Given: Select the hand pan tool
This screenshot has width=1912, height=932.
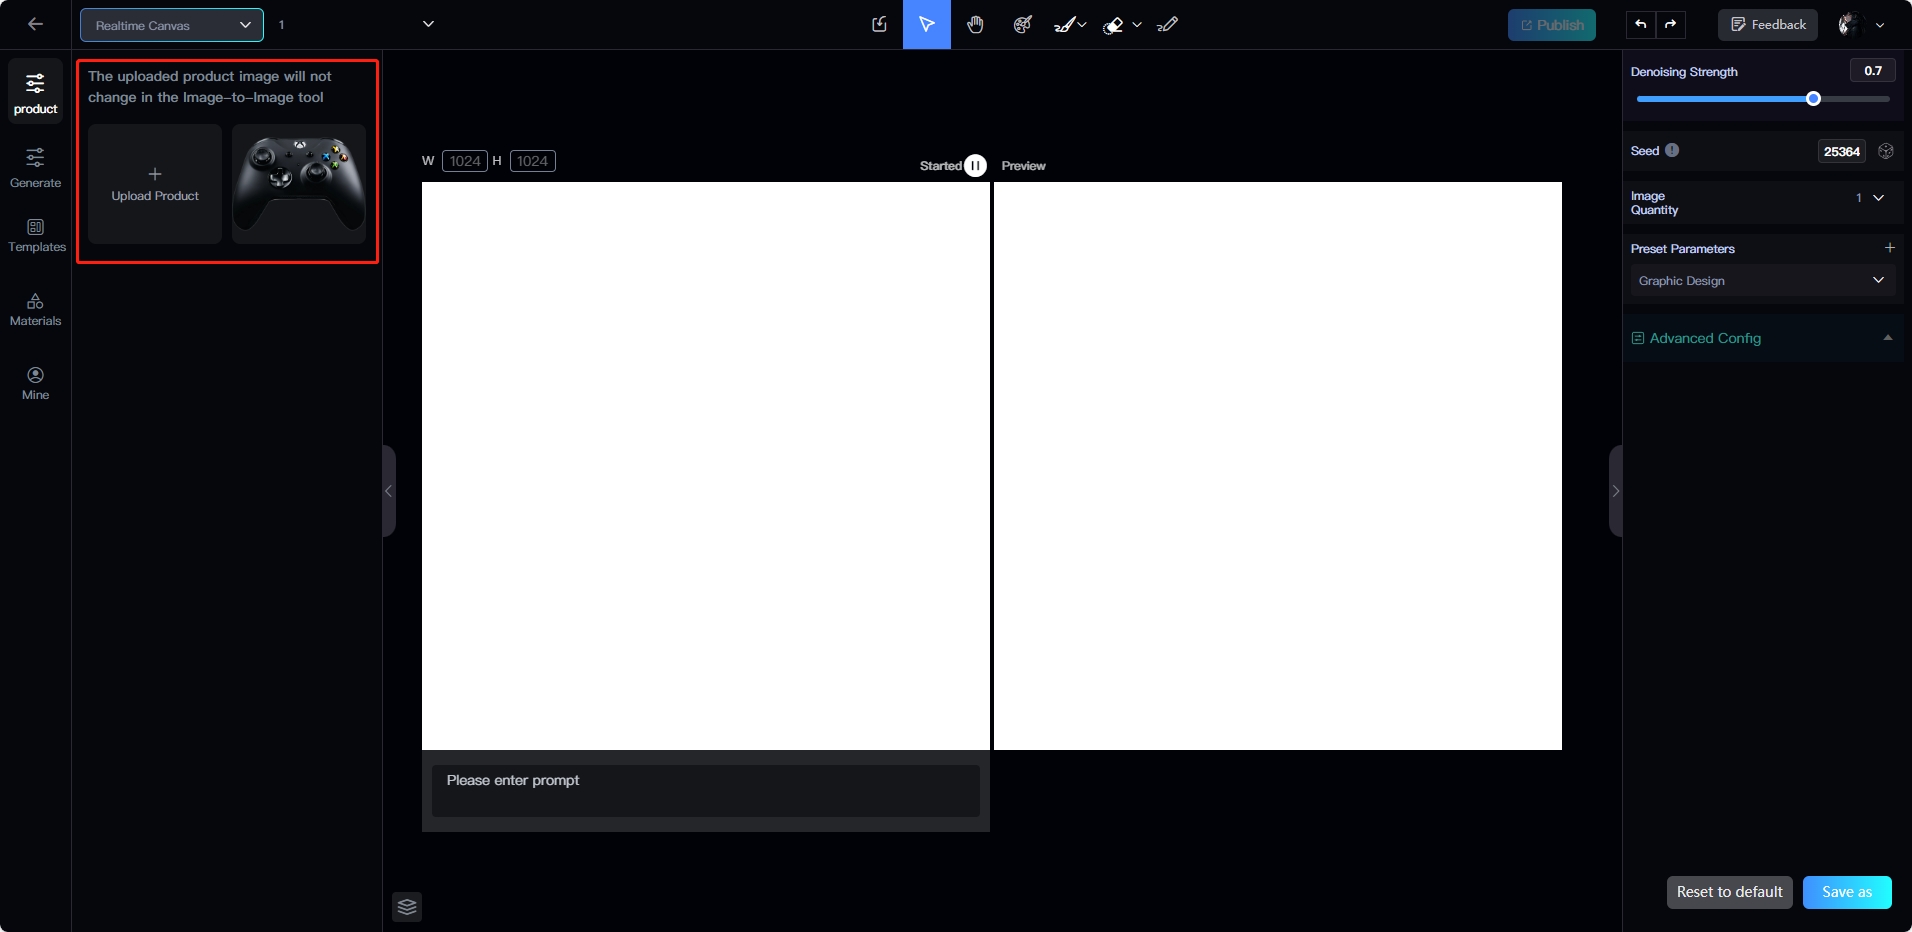Looking at the screenshot, I should pos(975,25).
